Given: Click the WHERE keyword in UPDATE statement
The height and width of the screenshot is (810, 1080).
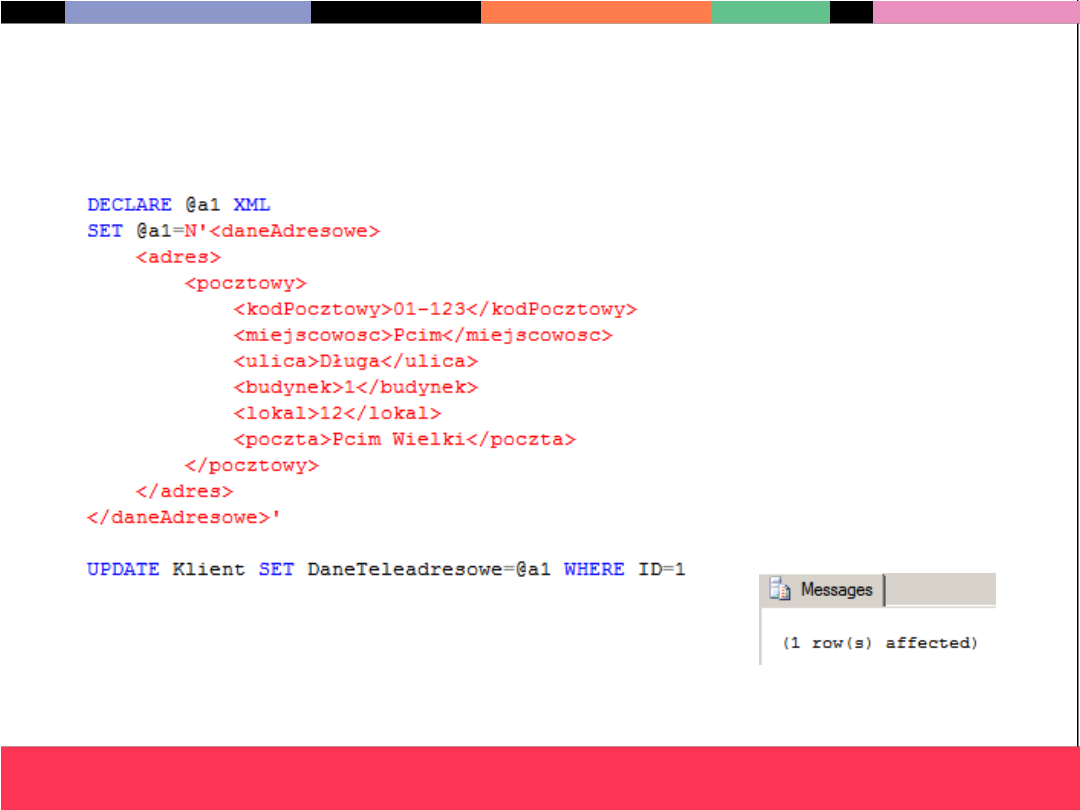Looking at the screenshot, I should pyautogui.click(x=594, y=569).
